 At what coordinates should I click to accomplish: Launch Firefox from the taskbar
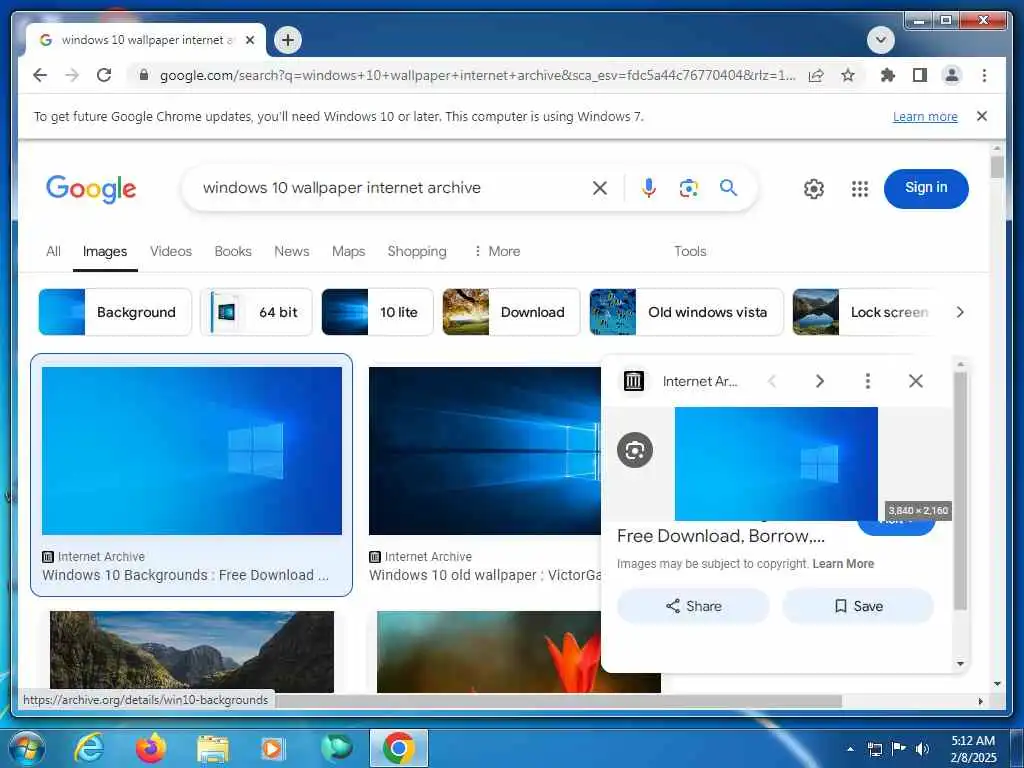pos(151,748)
